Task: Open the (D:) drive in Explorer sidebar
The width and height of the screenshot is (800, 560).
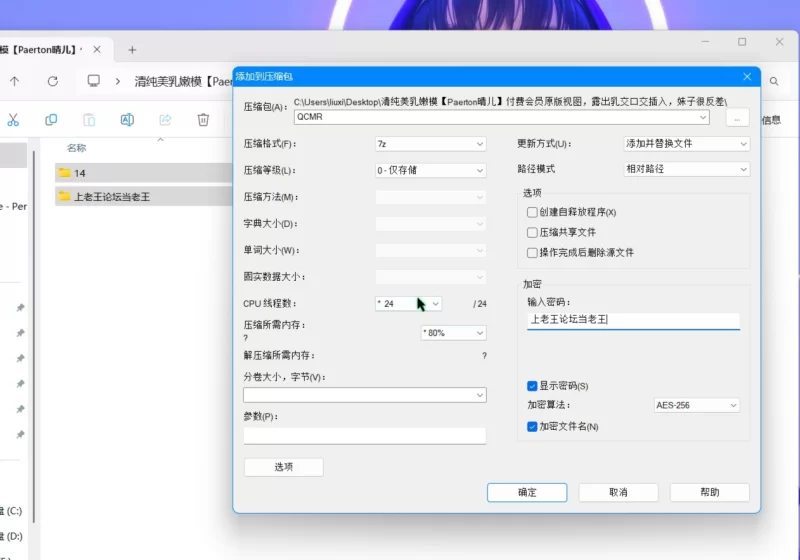Action: pos(11,536)
